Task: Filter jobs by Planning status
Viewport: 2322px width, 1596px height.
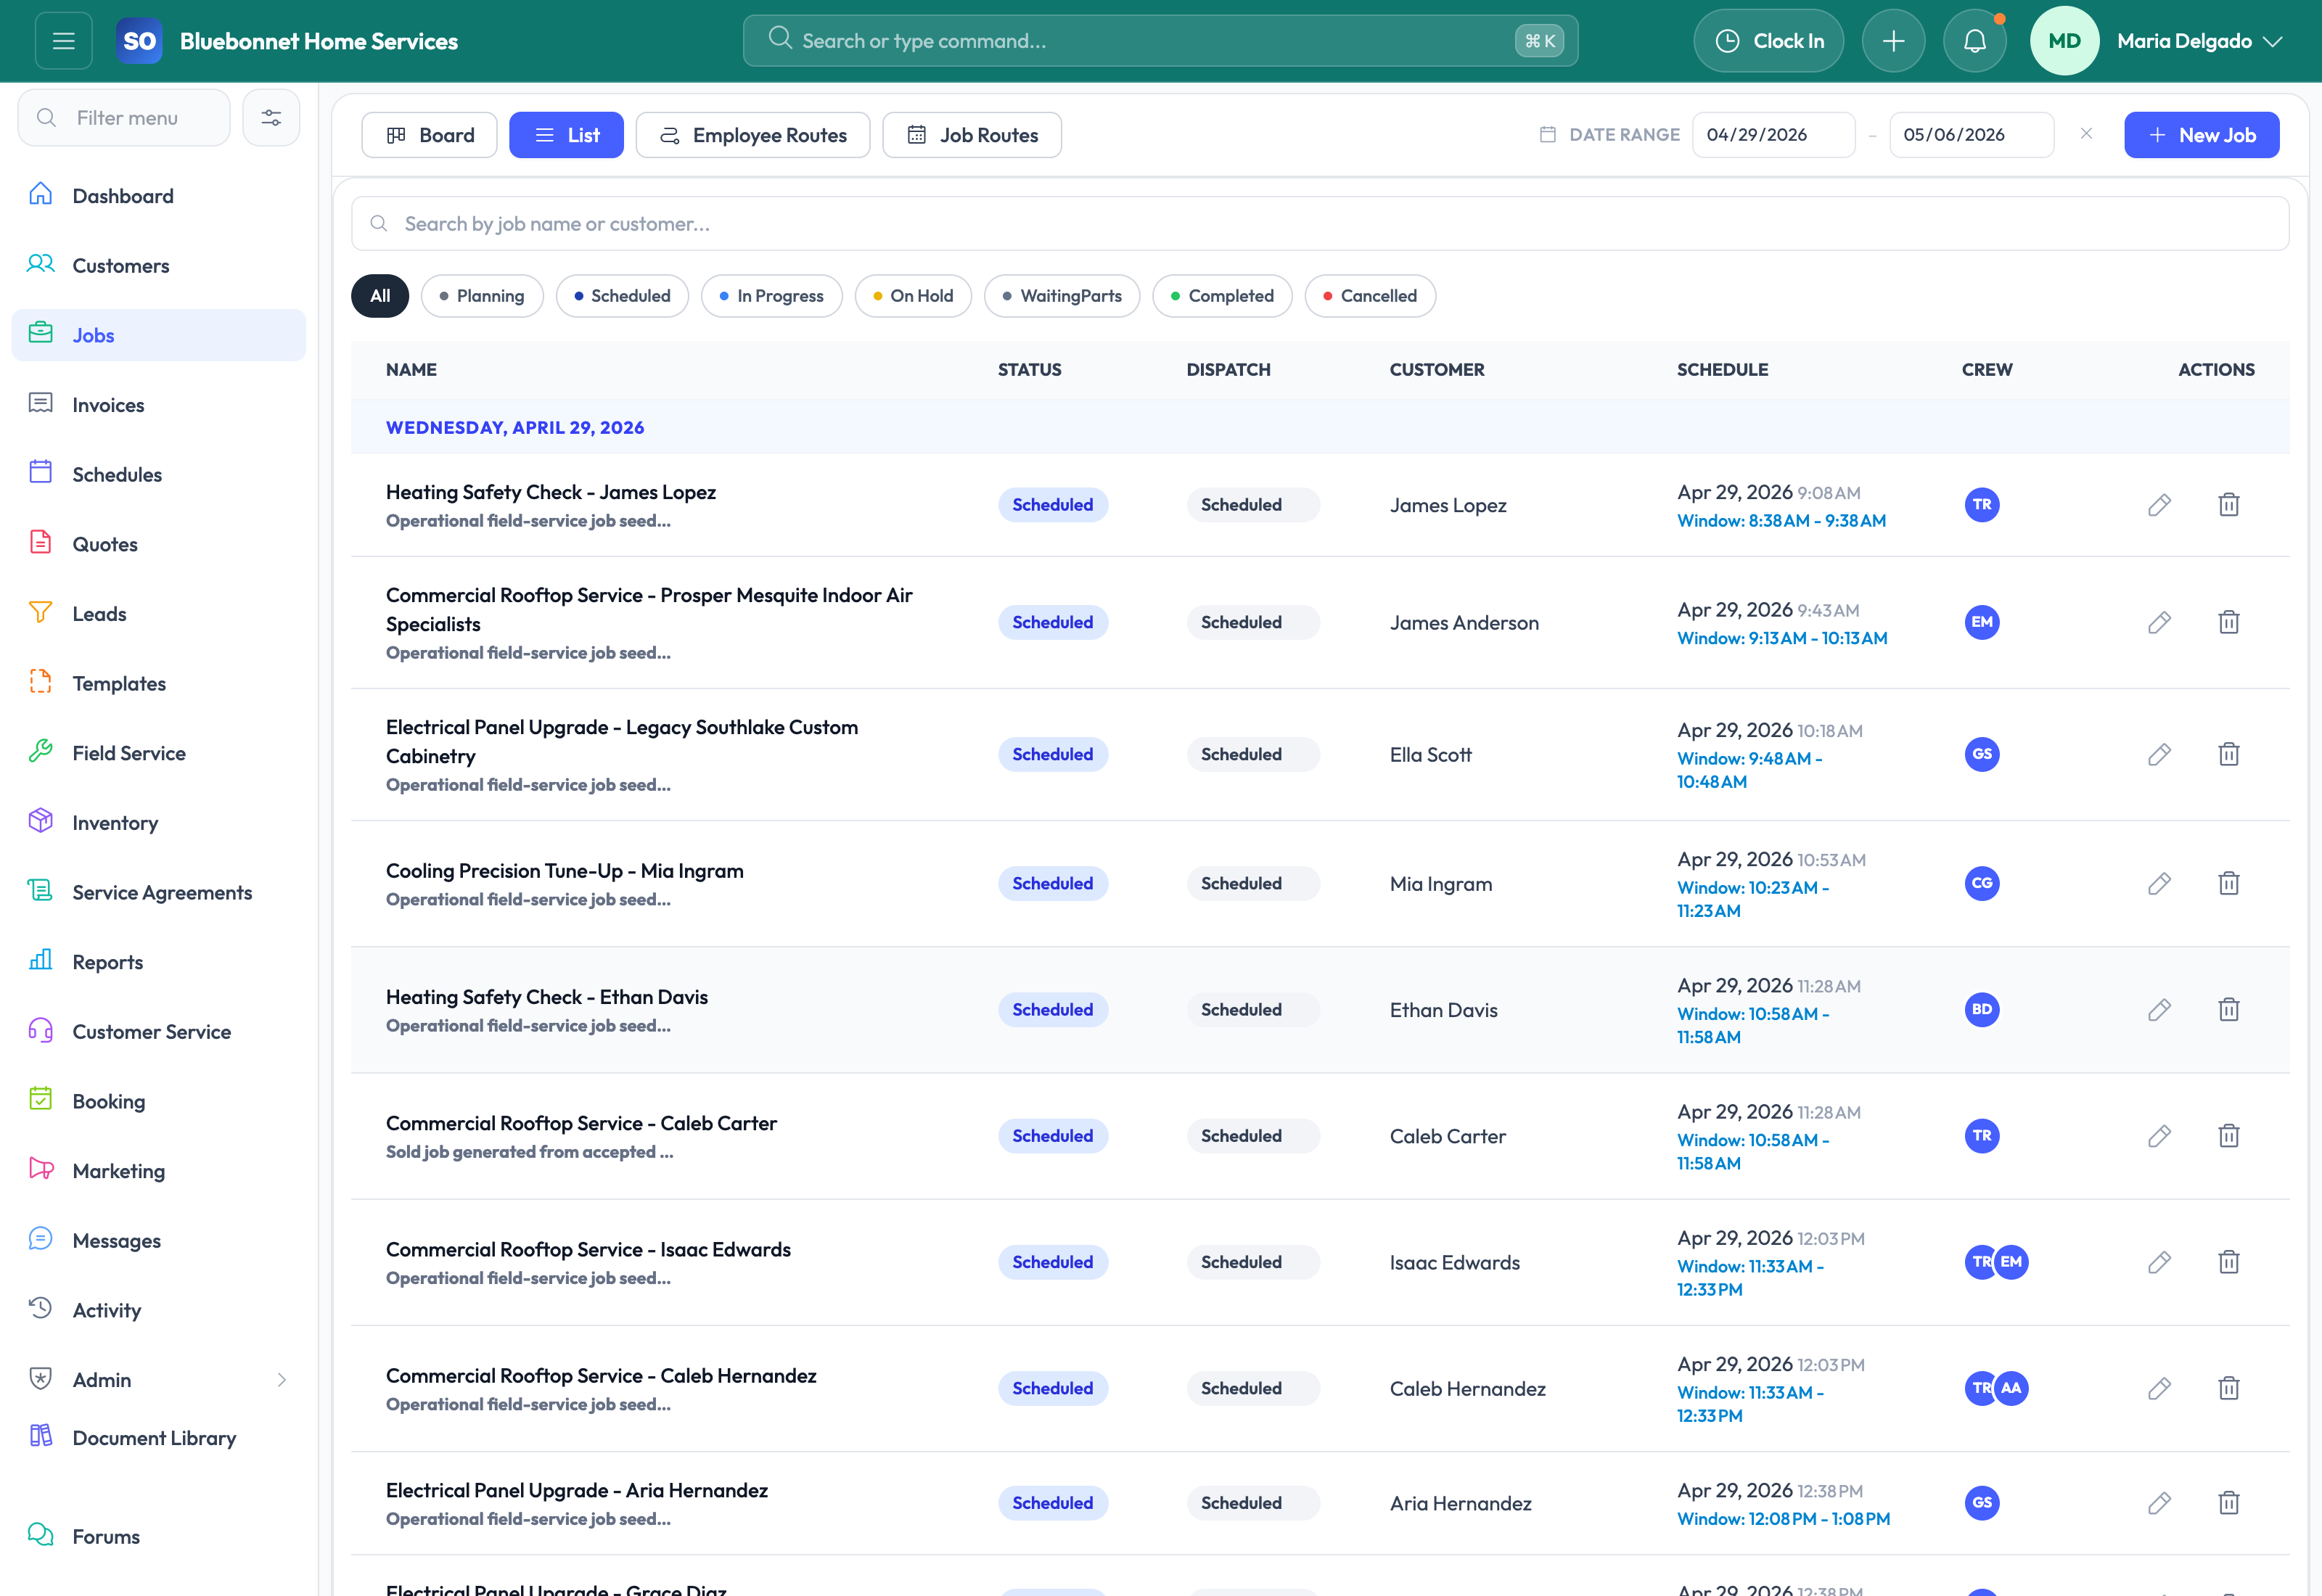Action: [x=482, y=296]
